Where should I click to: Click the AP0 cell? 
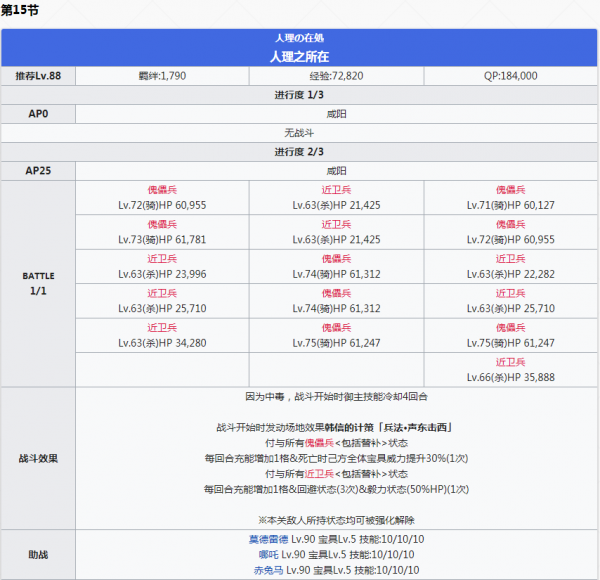coord(38,114)
